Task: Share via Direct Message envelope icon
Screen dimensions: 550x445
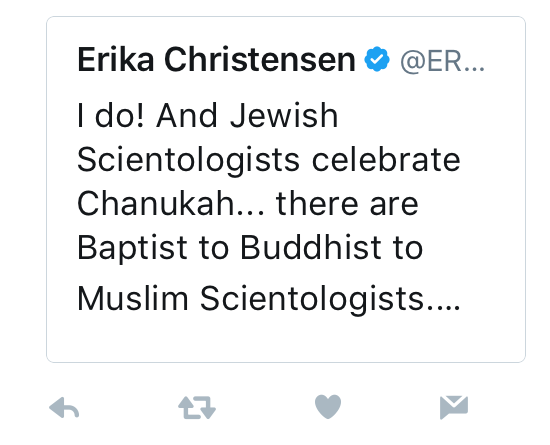Action: (454, 407)
